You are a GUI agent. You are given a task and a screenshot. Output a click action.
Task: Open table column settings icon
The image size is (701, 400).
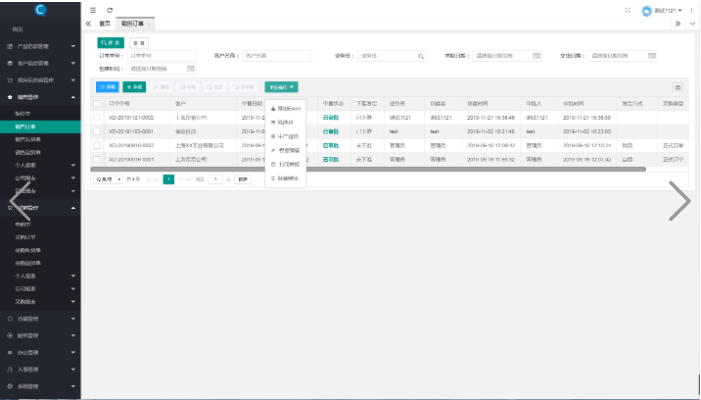coord(678,87)
